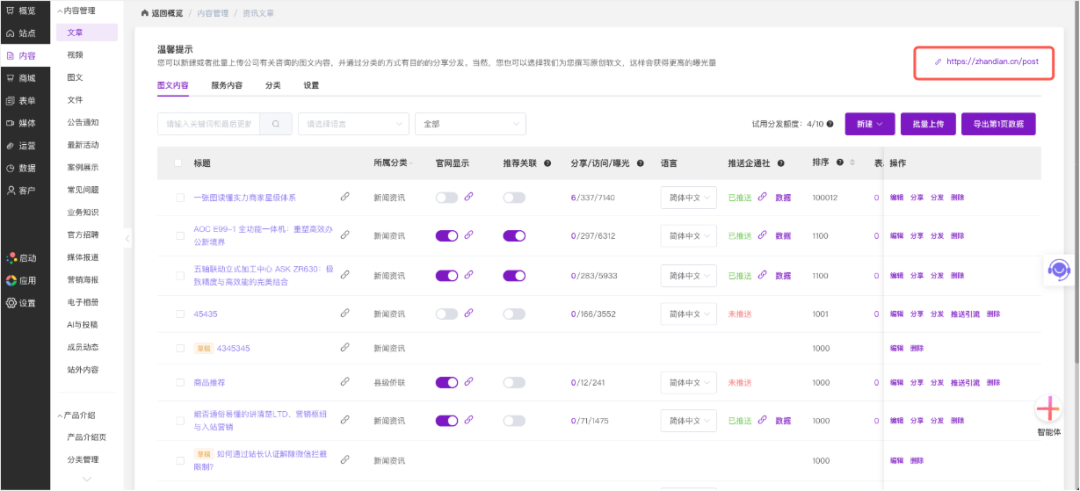The height and width of the screenshot is (491, 1080).
Task: Collapse the secondary sidebar with arrow handle
Action: (127, 238)
